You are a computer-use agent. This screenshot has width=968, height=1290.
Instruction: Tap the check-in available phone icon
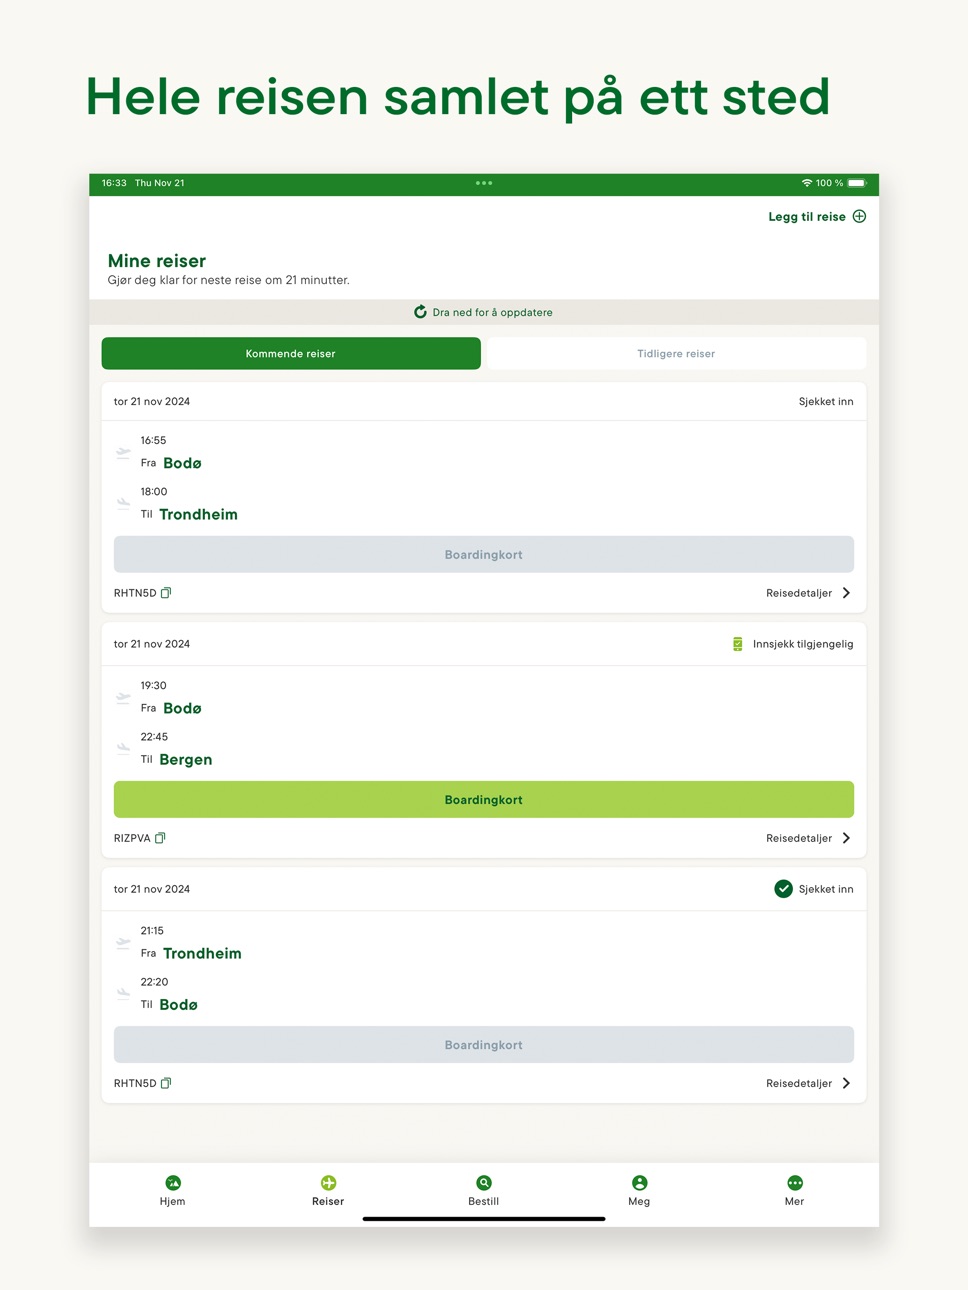(x=737, y=644)
